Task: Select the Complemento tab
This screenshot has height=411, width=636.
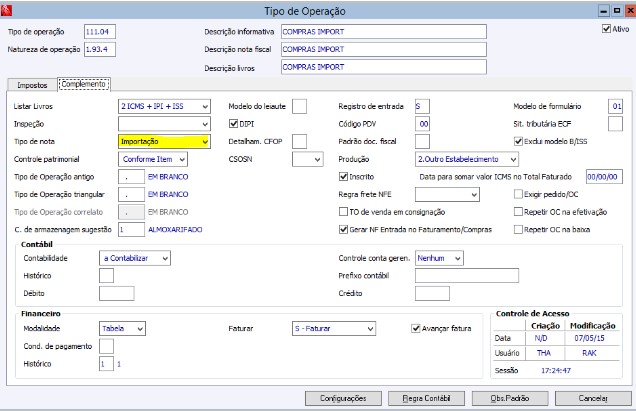Action: tap(84, 84)
